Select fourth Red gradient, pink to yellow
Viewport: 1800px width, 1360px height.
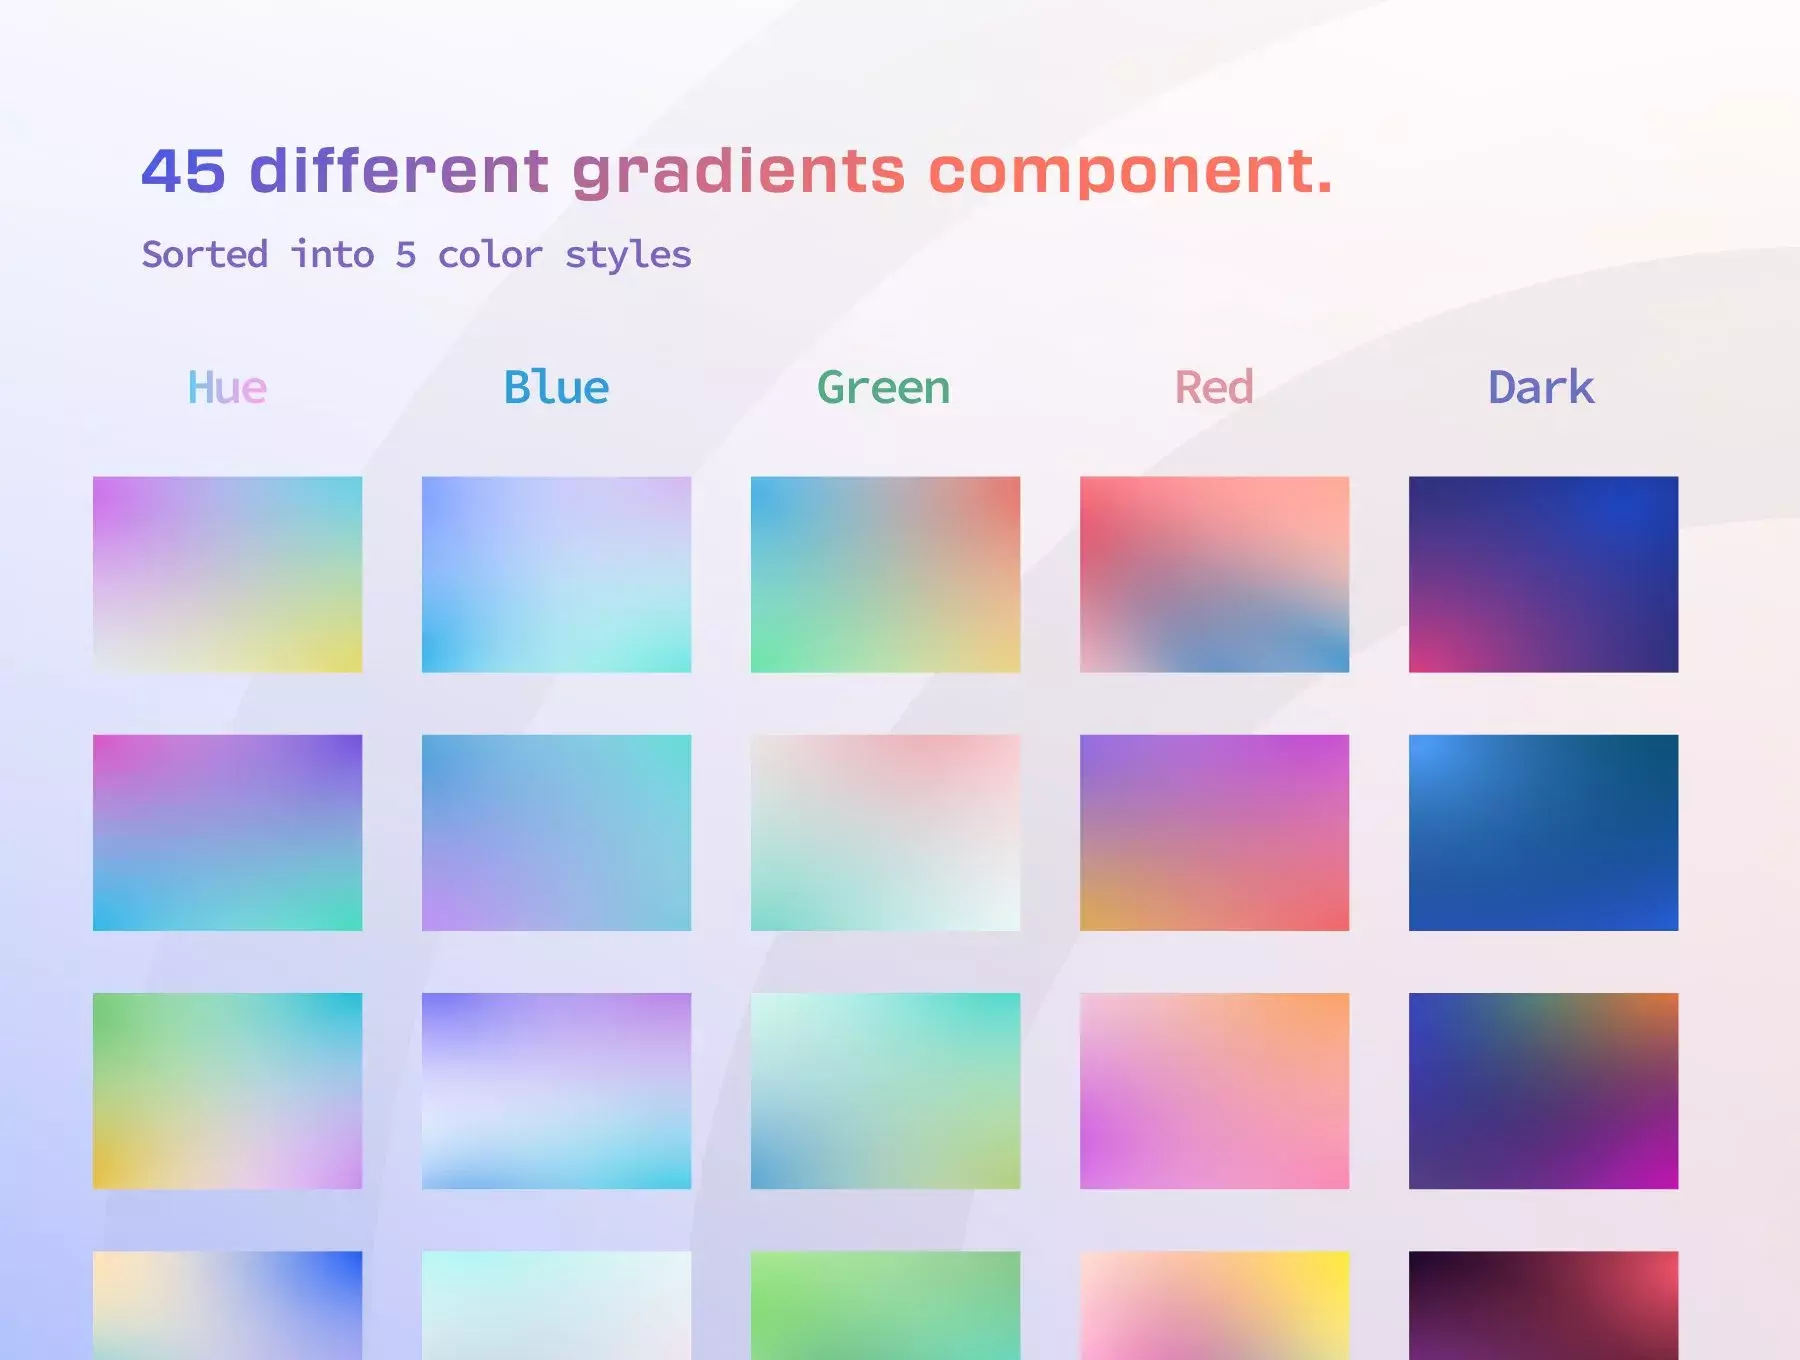pyautogui.click(x=1214, y=1305)
